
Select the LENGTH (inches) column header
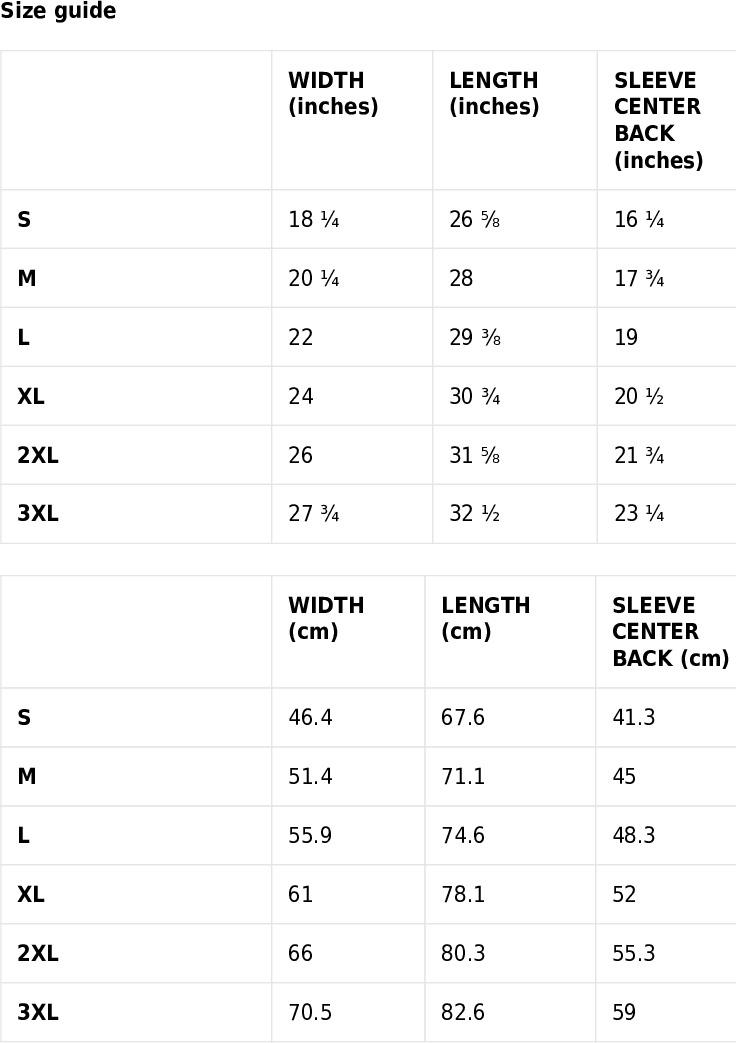click(494, 93)
